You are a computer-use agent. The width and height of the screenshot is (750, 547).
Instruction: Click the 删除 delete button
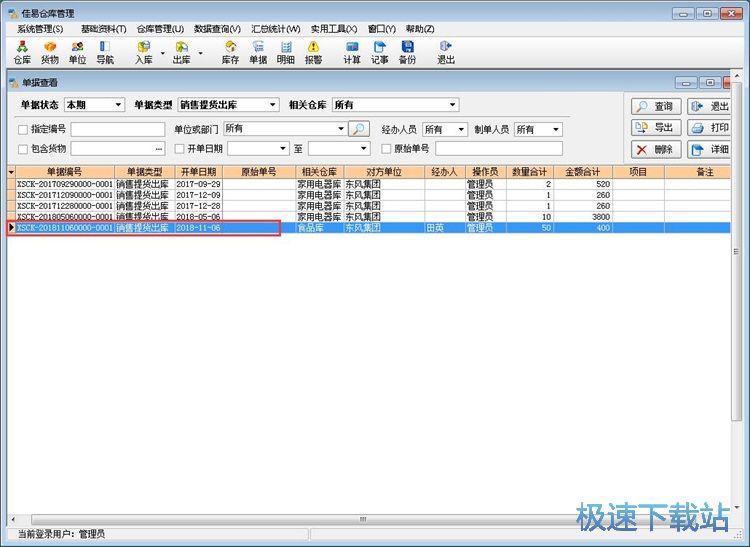tap(656, 150)
